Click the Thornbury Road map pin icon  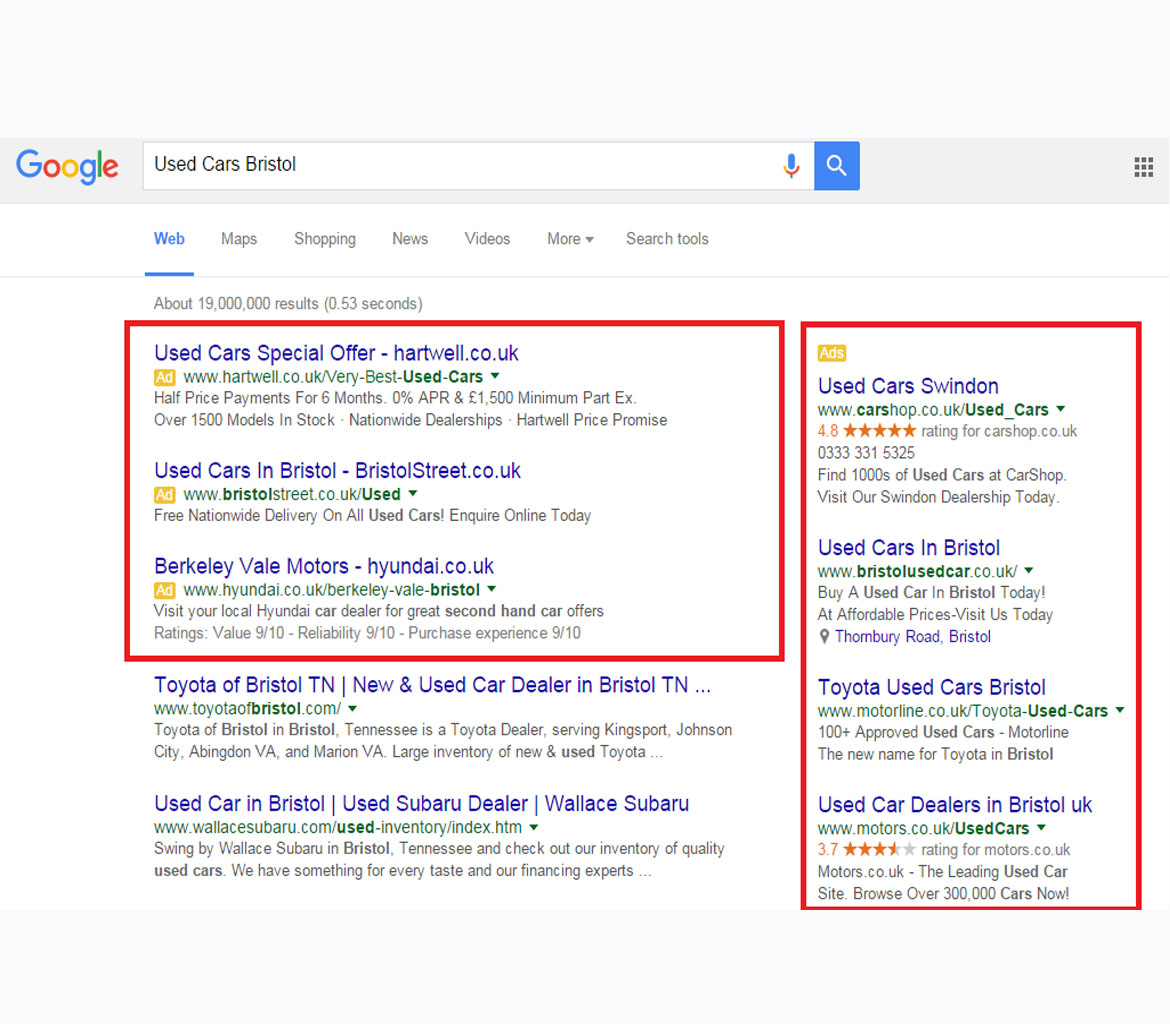click(x=824, y=637)
